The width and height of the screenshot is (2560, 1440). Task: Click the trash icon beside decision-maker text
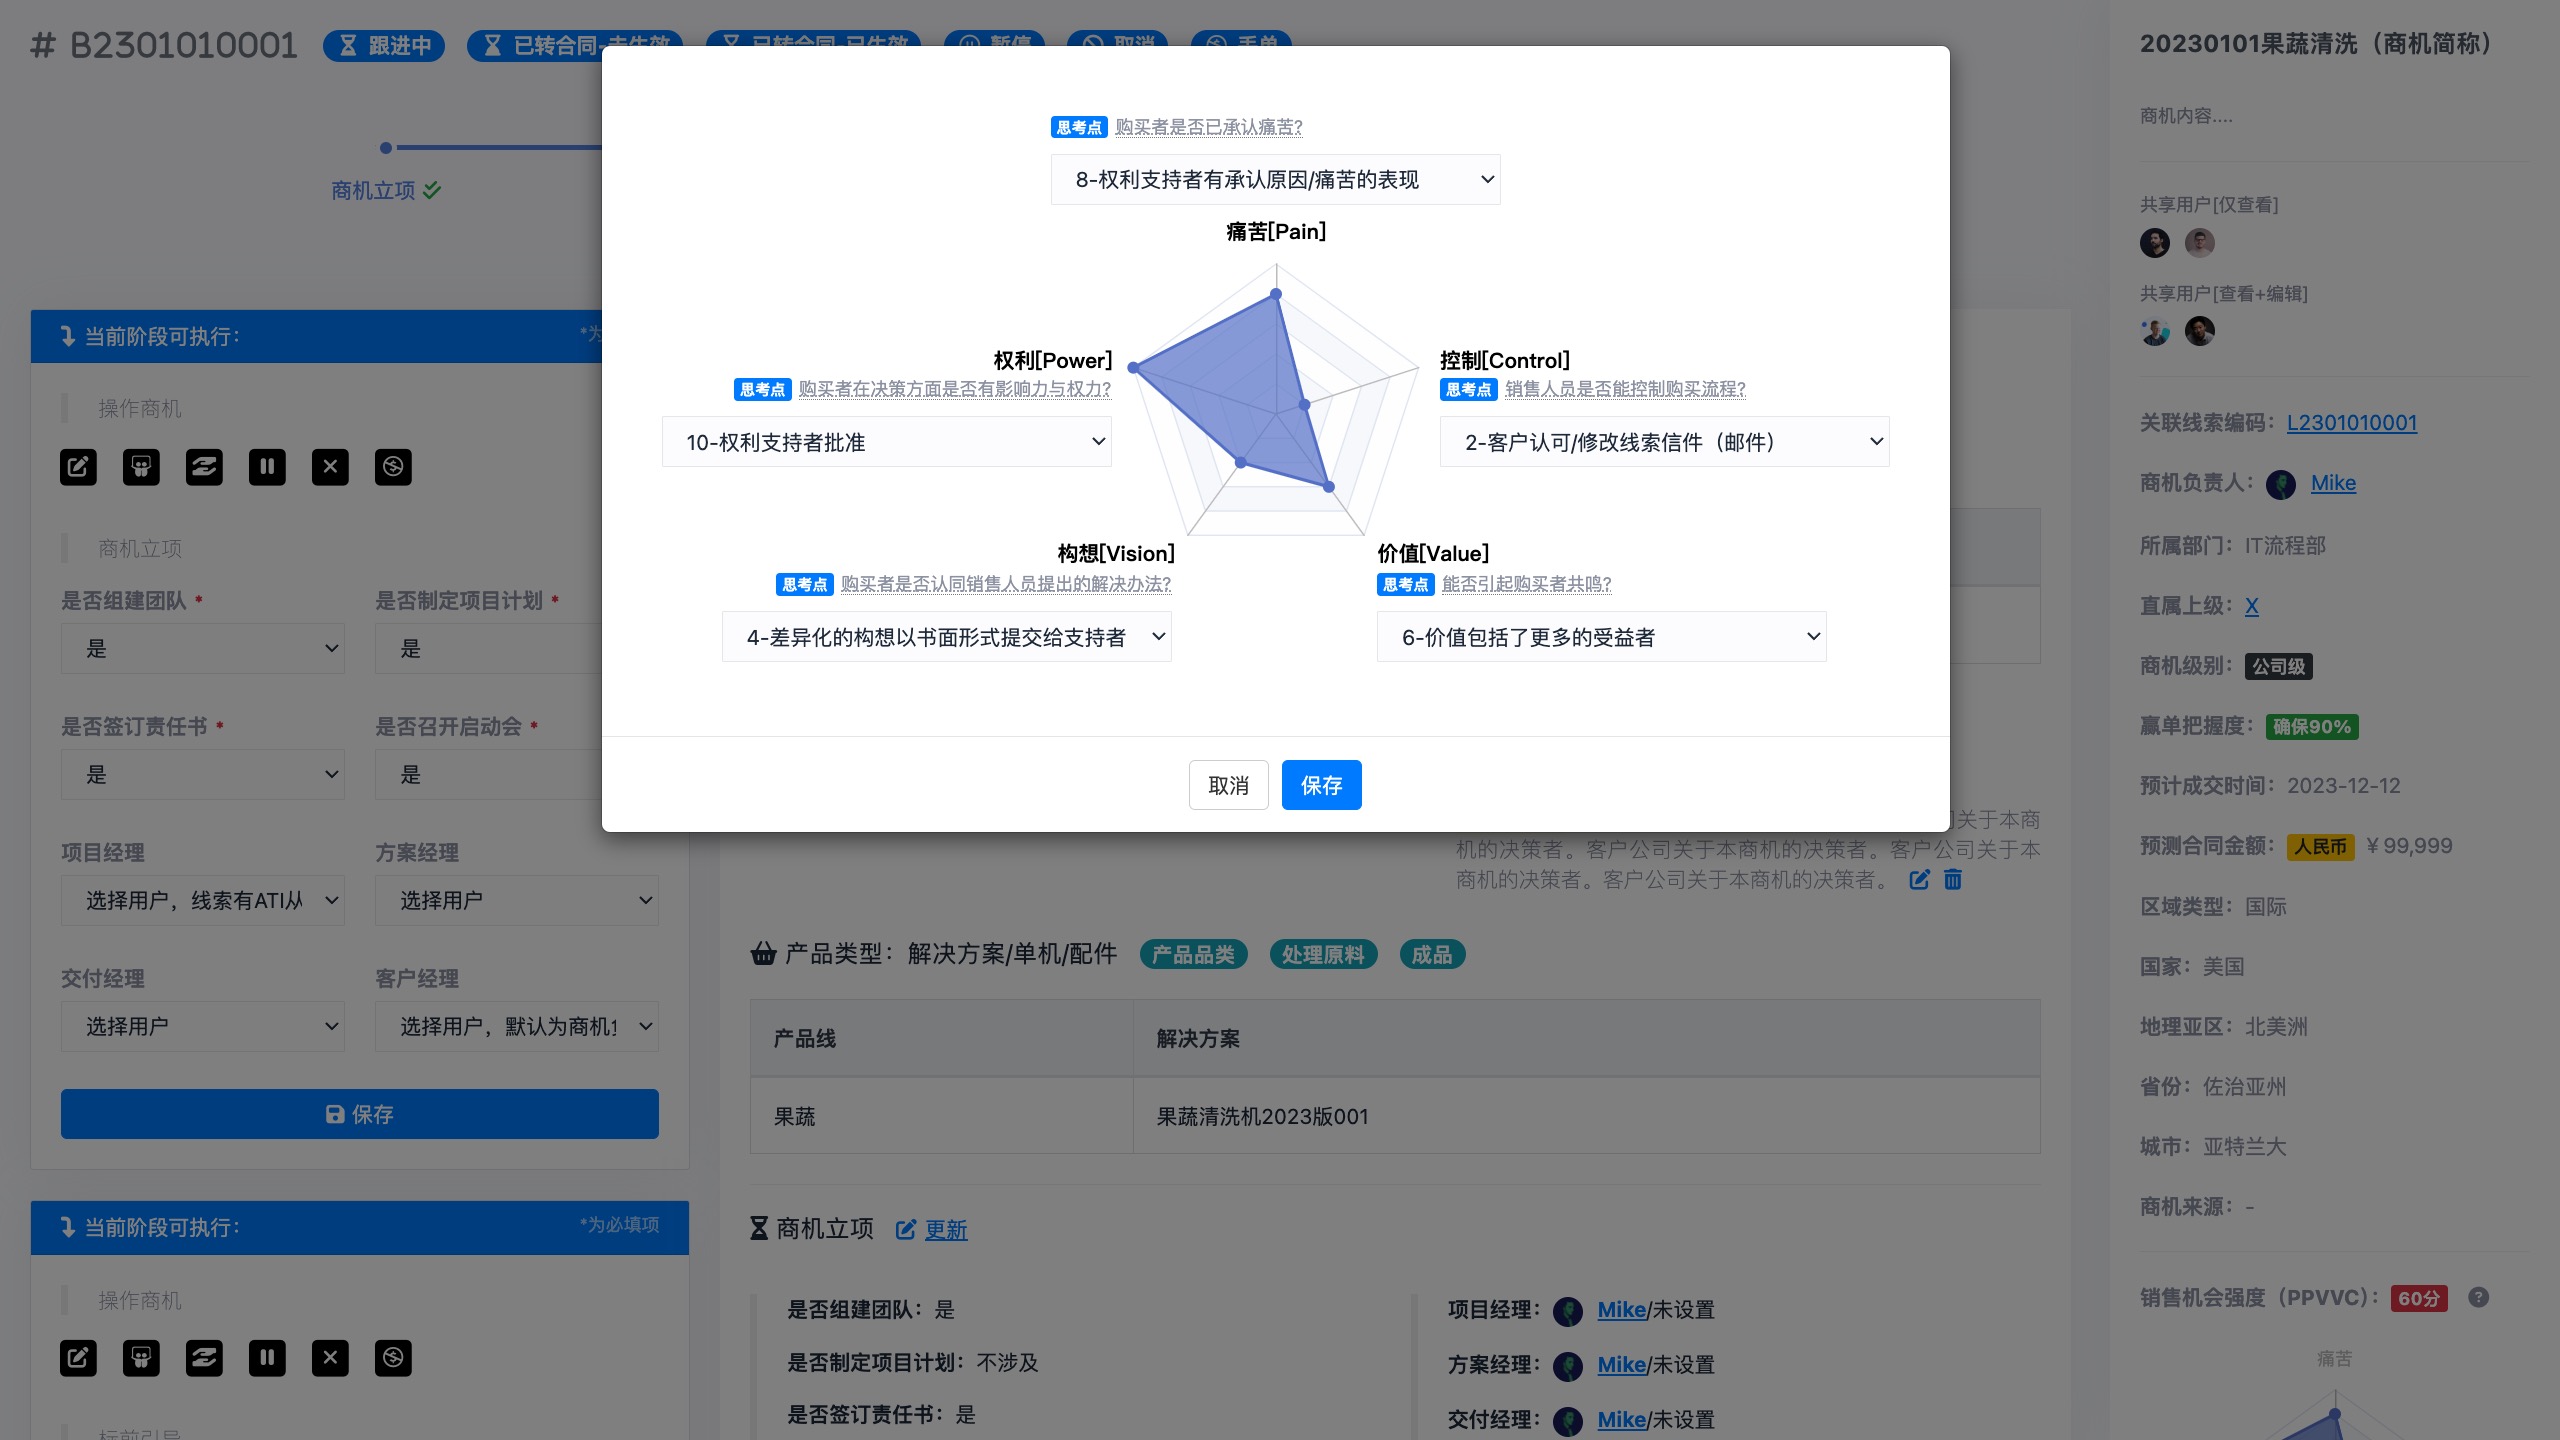click(1952, 880)
